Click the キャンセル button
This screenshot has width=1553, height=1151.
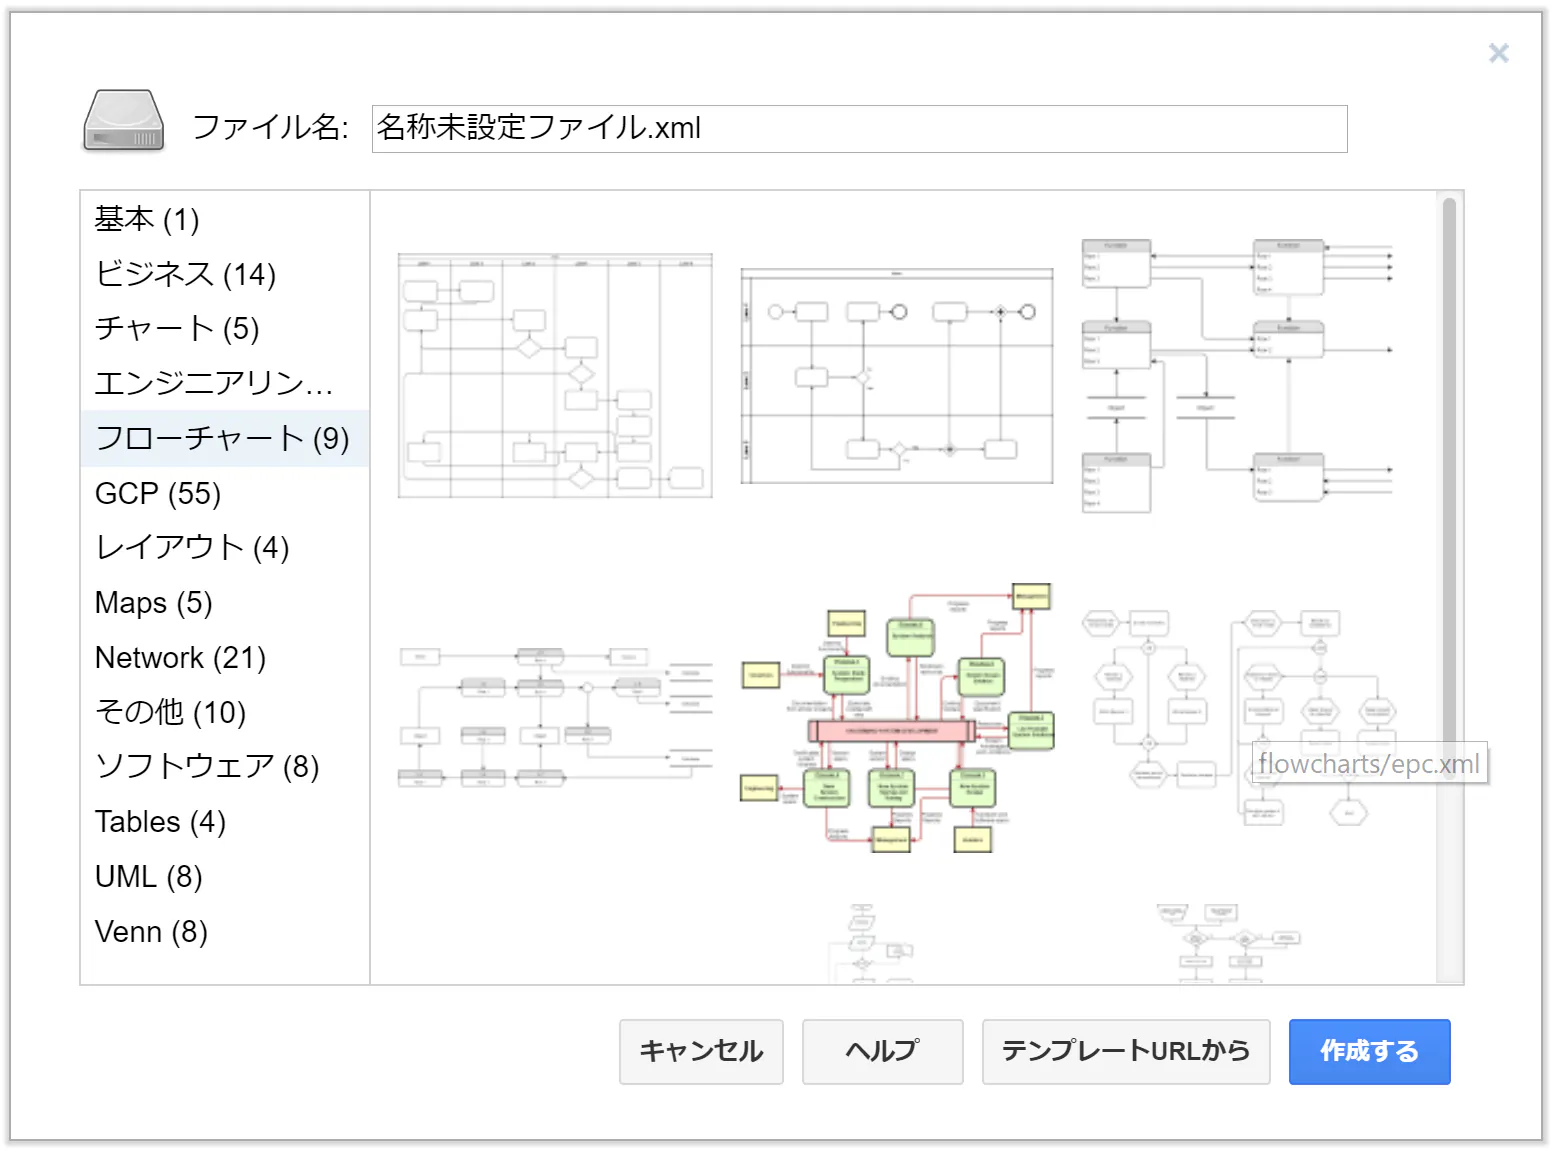point(701,1051)
